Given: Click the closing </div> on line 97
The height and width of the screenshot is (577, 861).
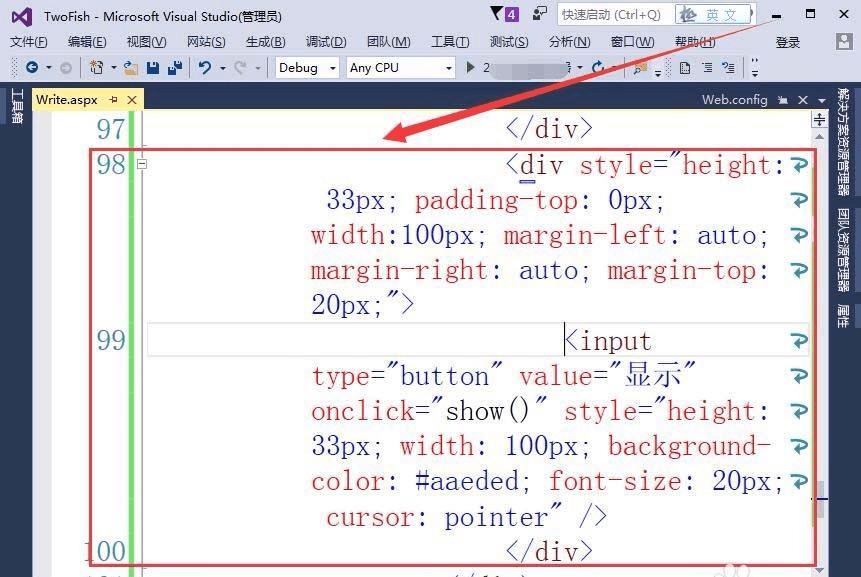Looking at the screenshot, I should [x=549, y=129].
